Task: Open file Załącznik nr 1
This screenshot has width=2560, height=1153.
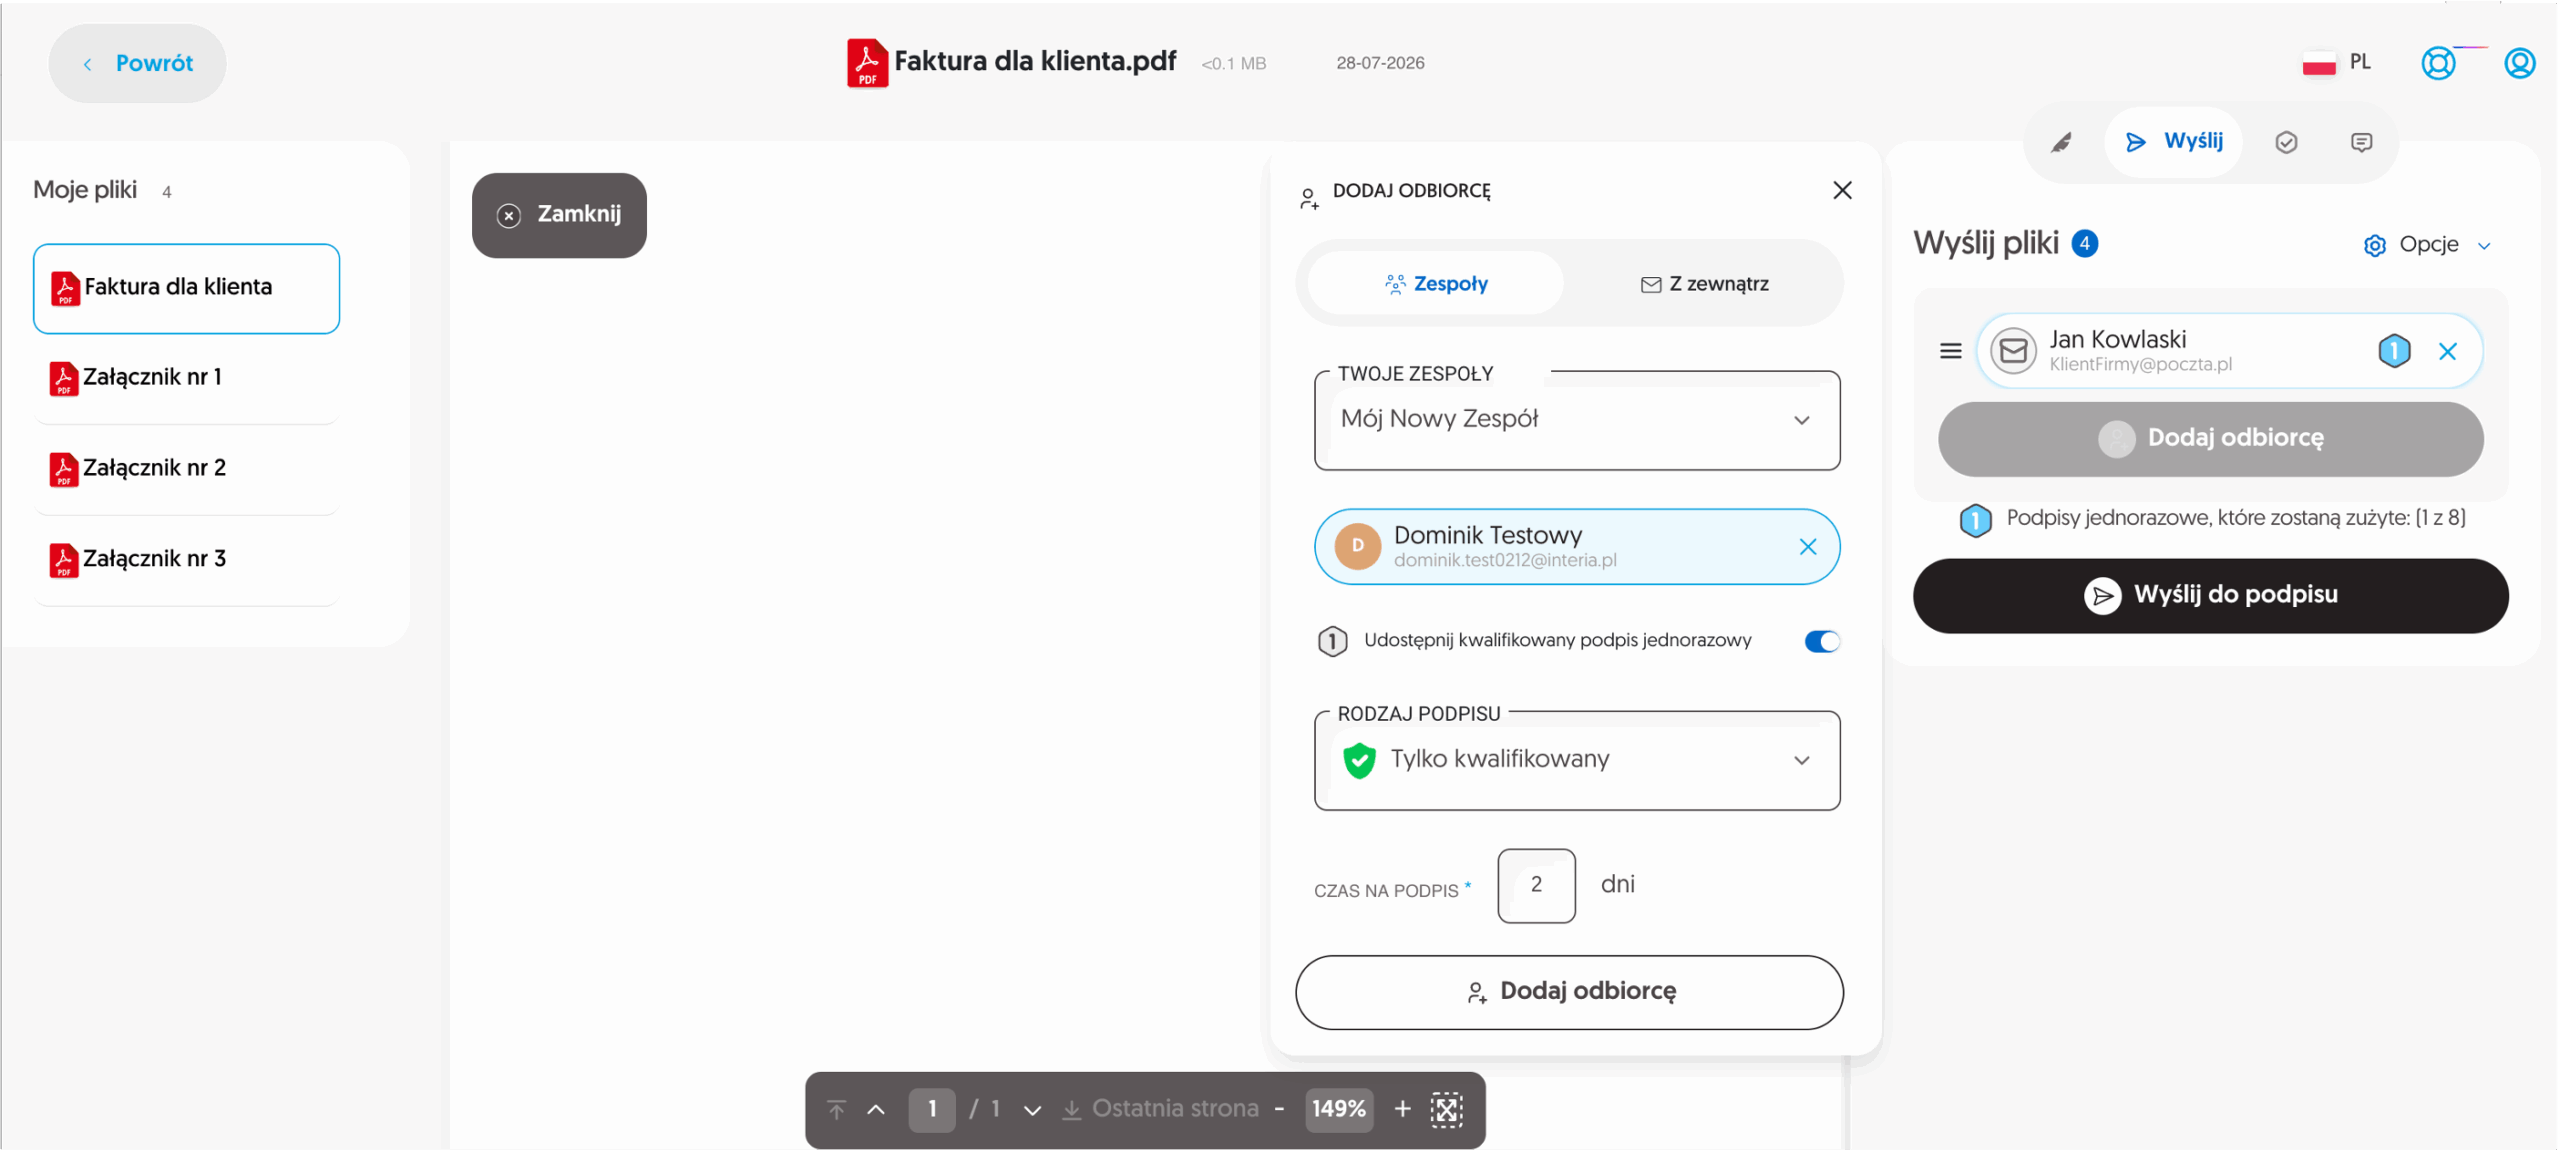Action: point(186,378)
